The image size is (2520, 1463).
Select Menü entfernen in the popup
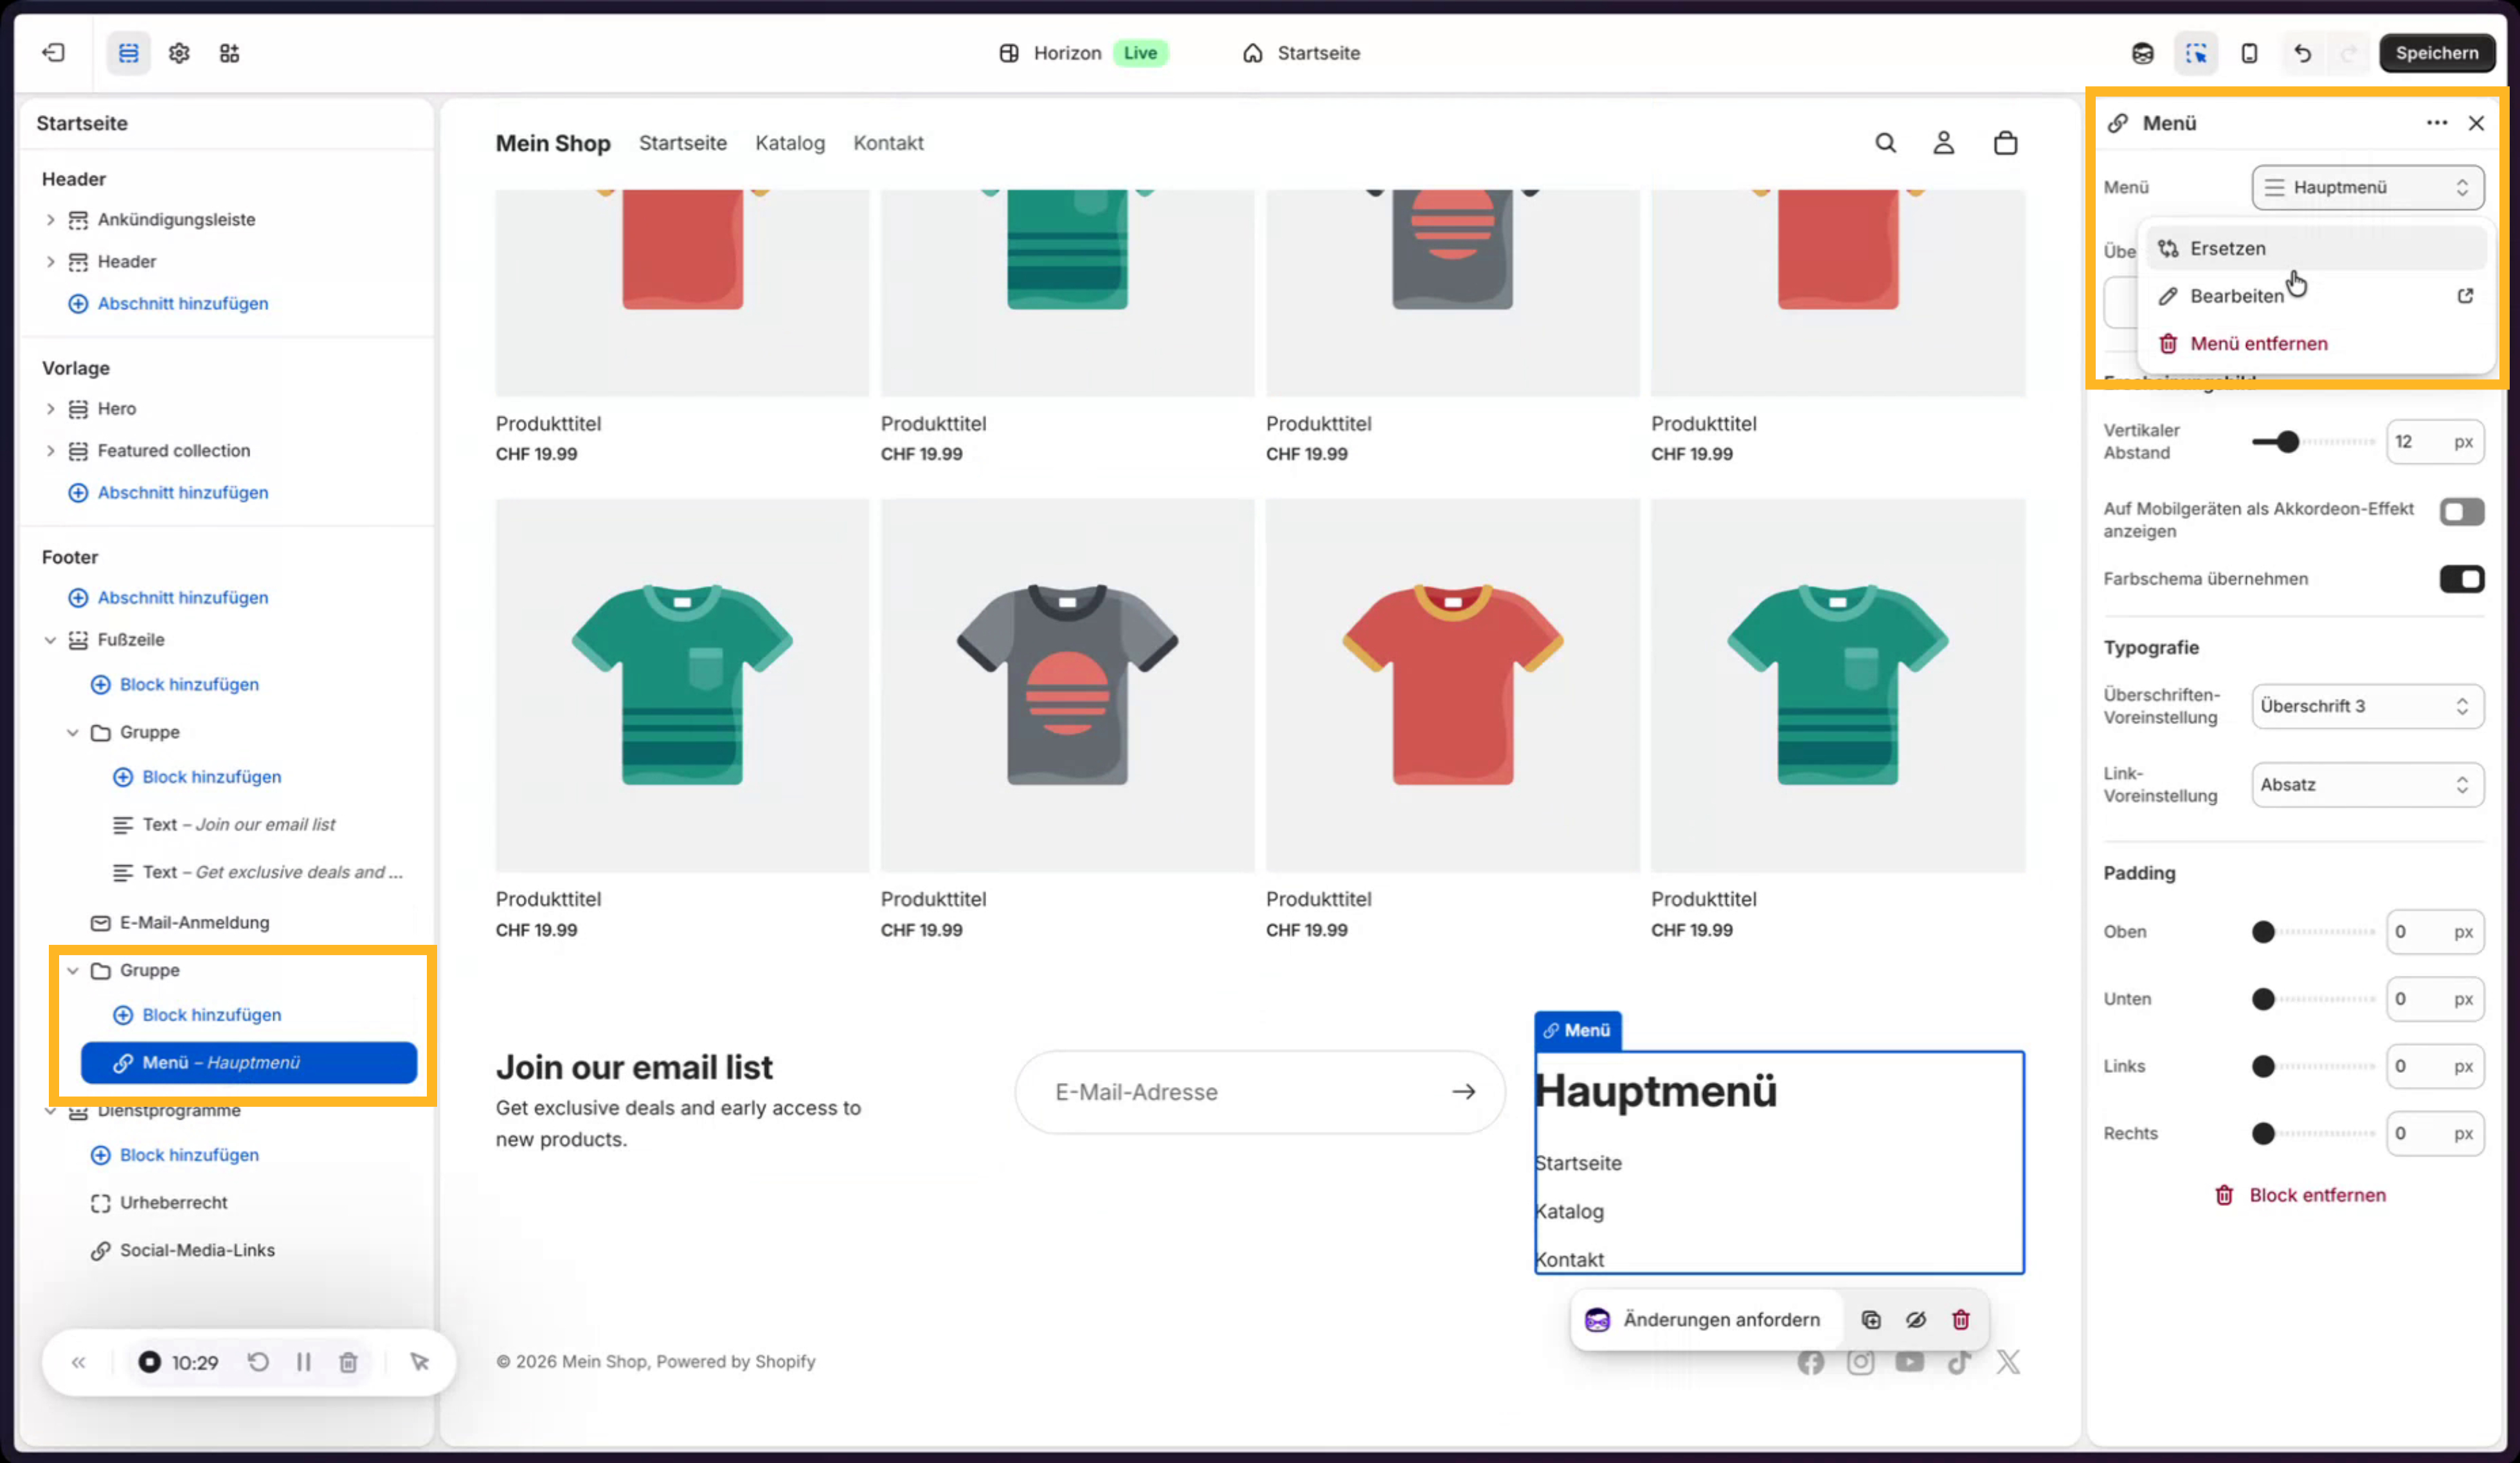click(x=2258, y=344)
